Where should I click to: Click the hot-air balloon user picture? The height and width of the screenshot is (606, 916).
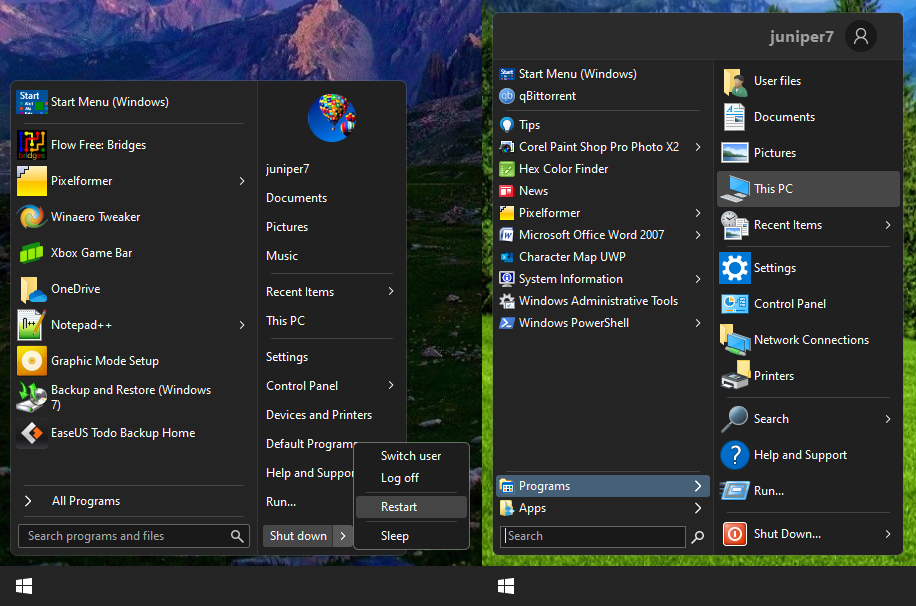[x=332, y=117]
